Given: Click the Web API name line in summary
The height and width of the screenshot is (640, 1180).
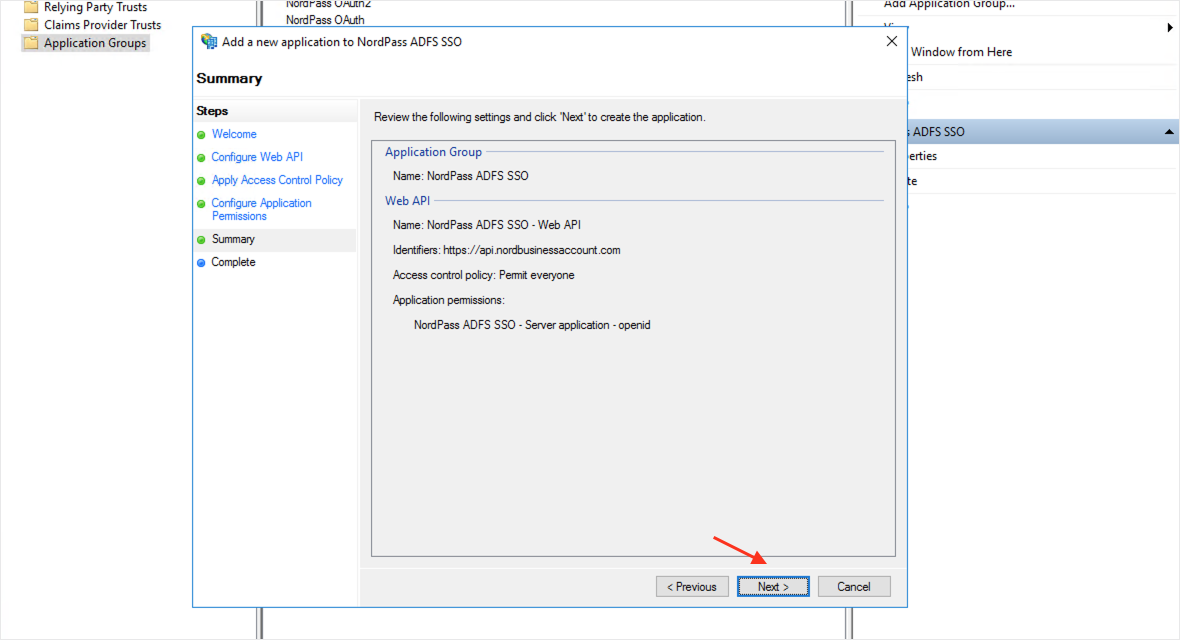Looking at the screenshot, I should click(486, 225).
